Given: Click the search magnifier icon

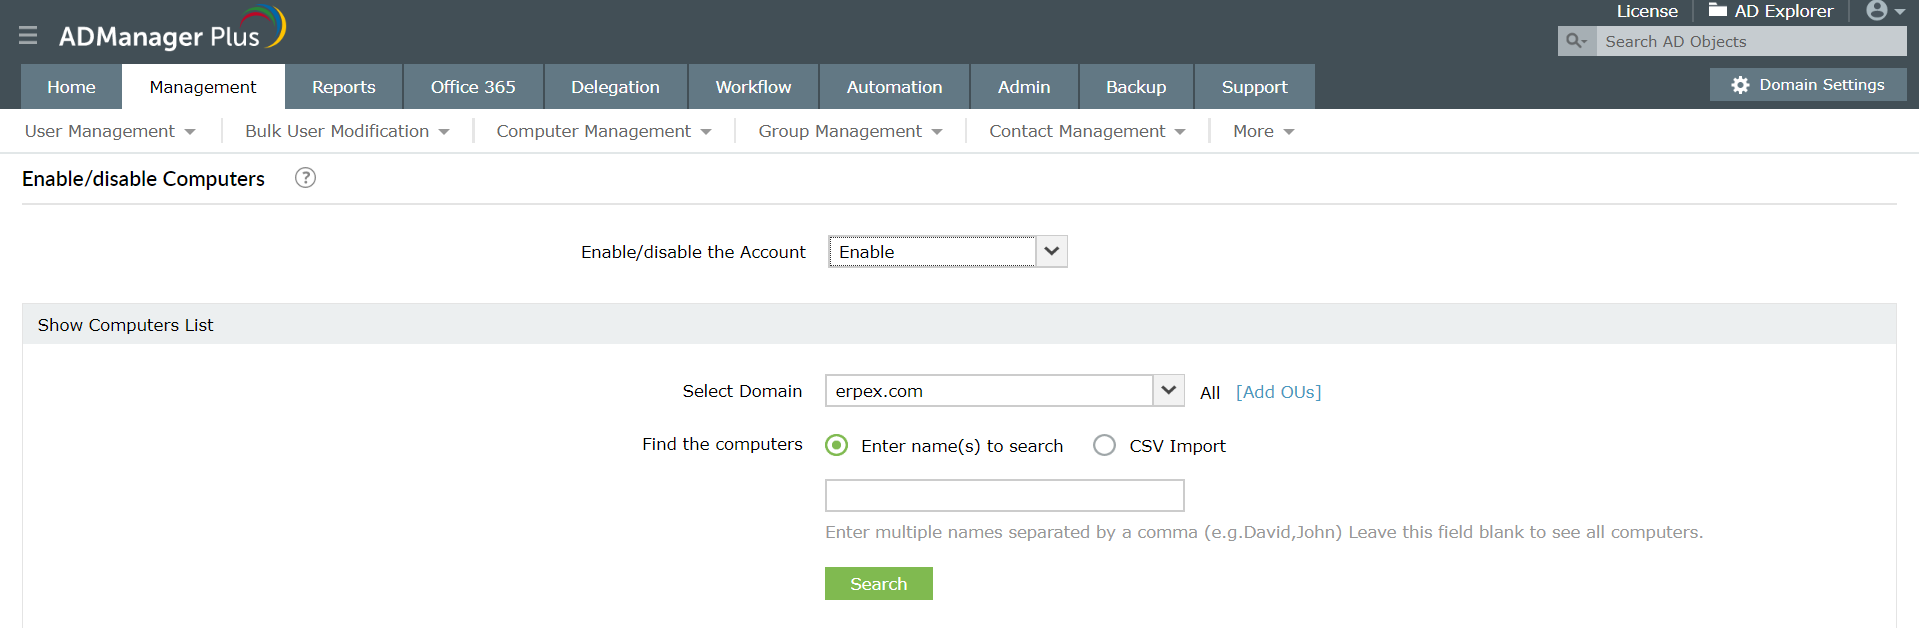Looking at the screenshot, I should (x=1576, y=41).
